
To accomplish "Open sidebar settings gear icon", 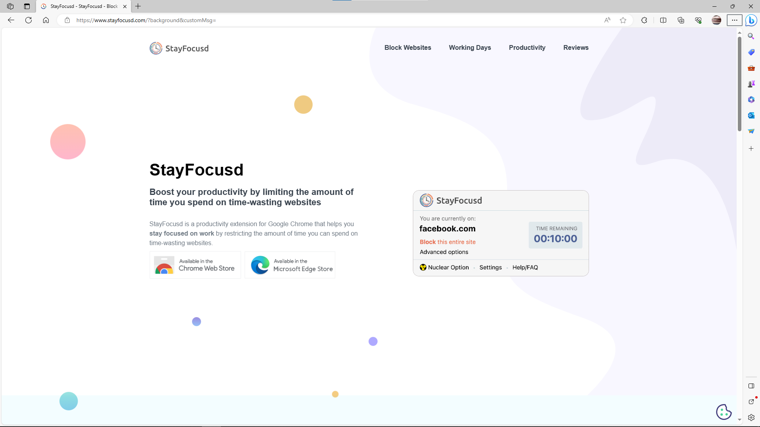I will point(751,417).
